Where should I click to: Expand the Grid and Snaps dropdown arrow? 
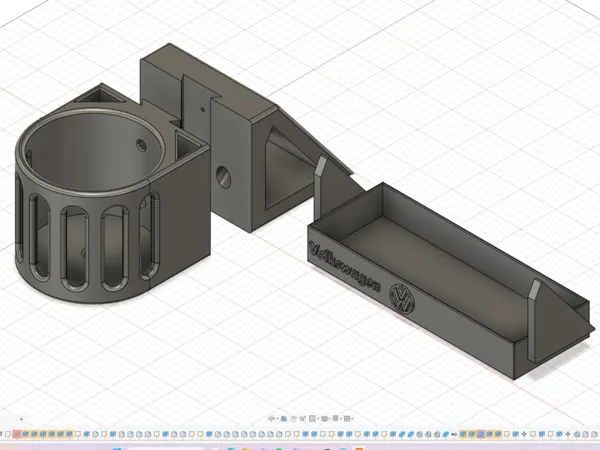(x=341, y=419)
